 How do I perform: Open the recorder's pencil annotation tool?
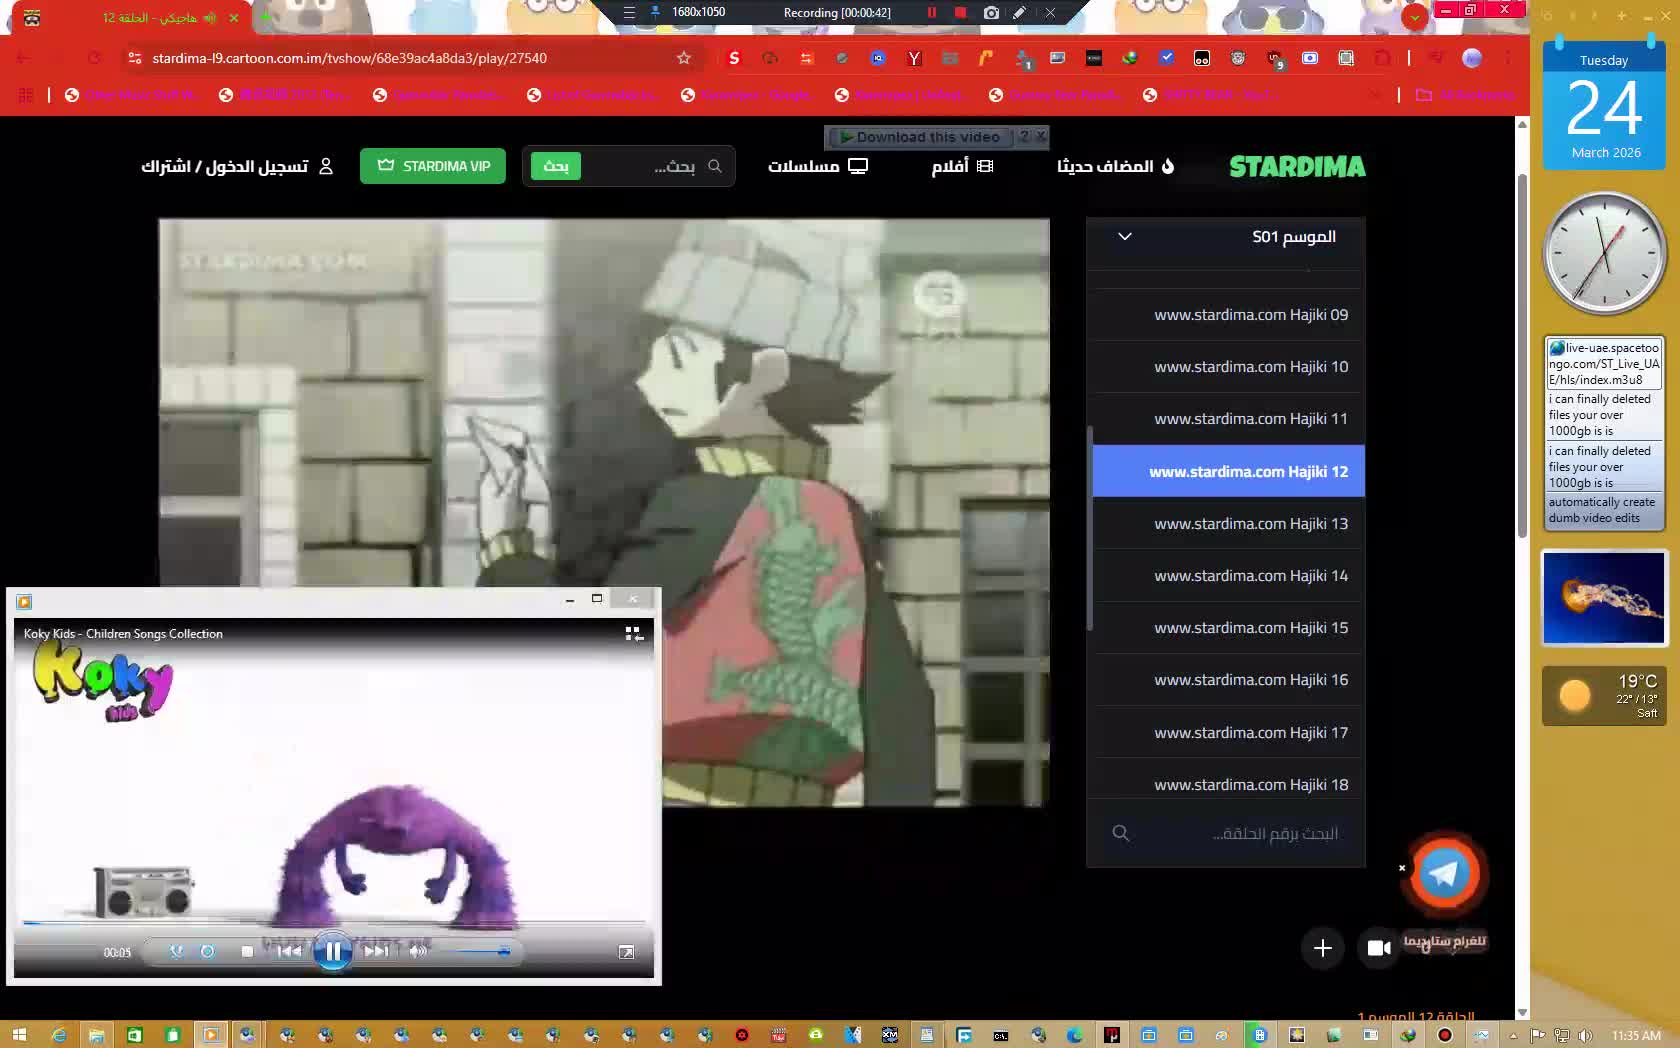coord(1019,13)
